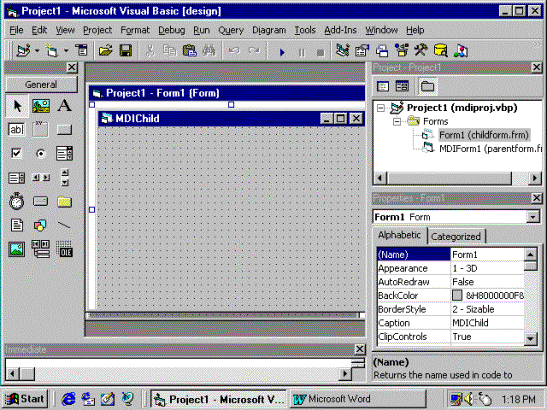Launch Internet Explorer from quick launch
The width and height of the screenshot is (547, 410).
pos(68,399)
